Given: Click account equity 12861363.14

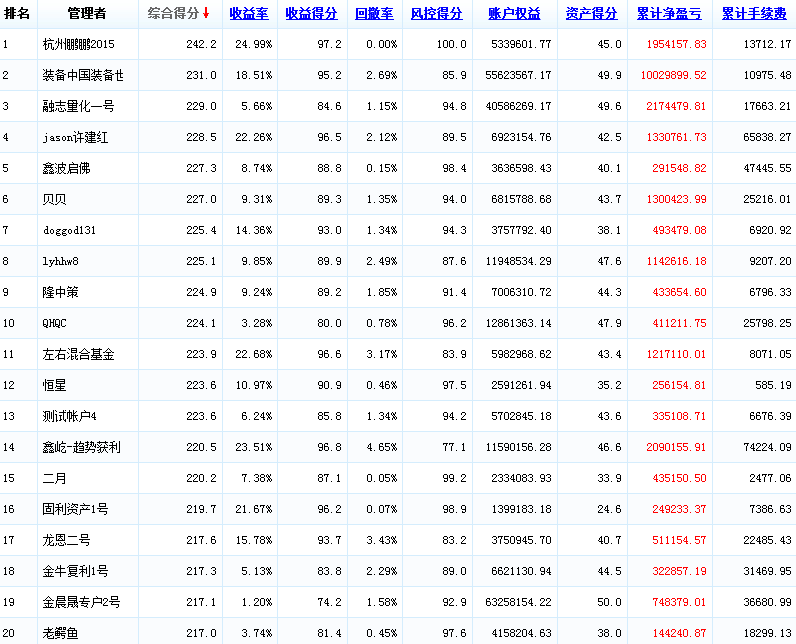Looking at the screenshot, I should tap(518, 323).
